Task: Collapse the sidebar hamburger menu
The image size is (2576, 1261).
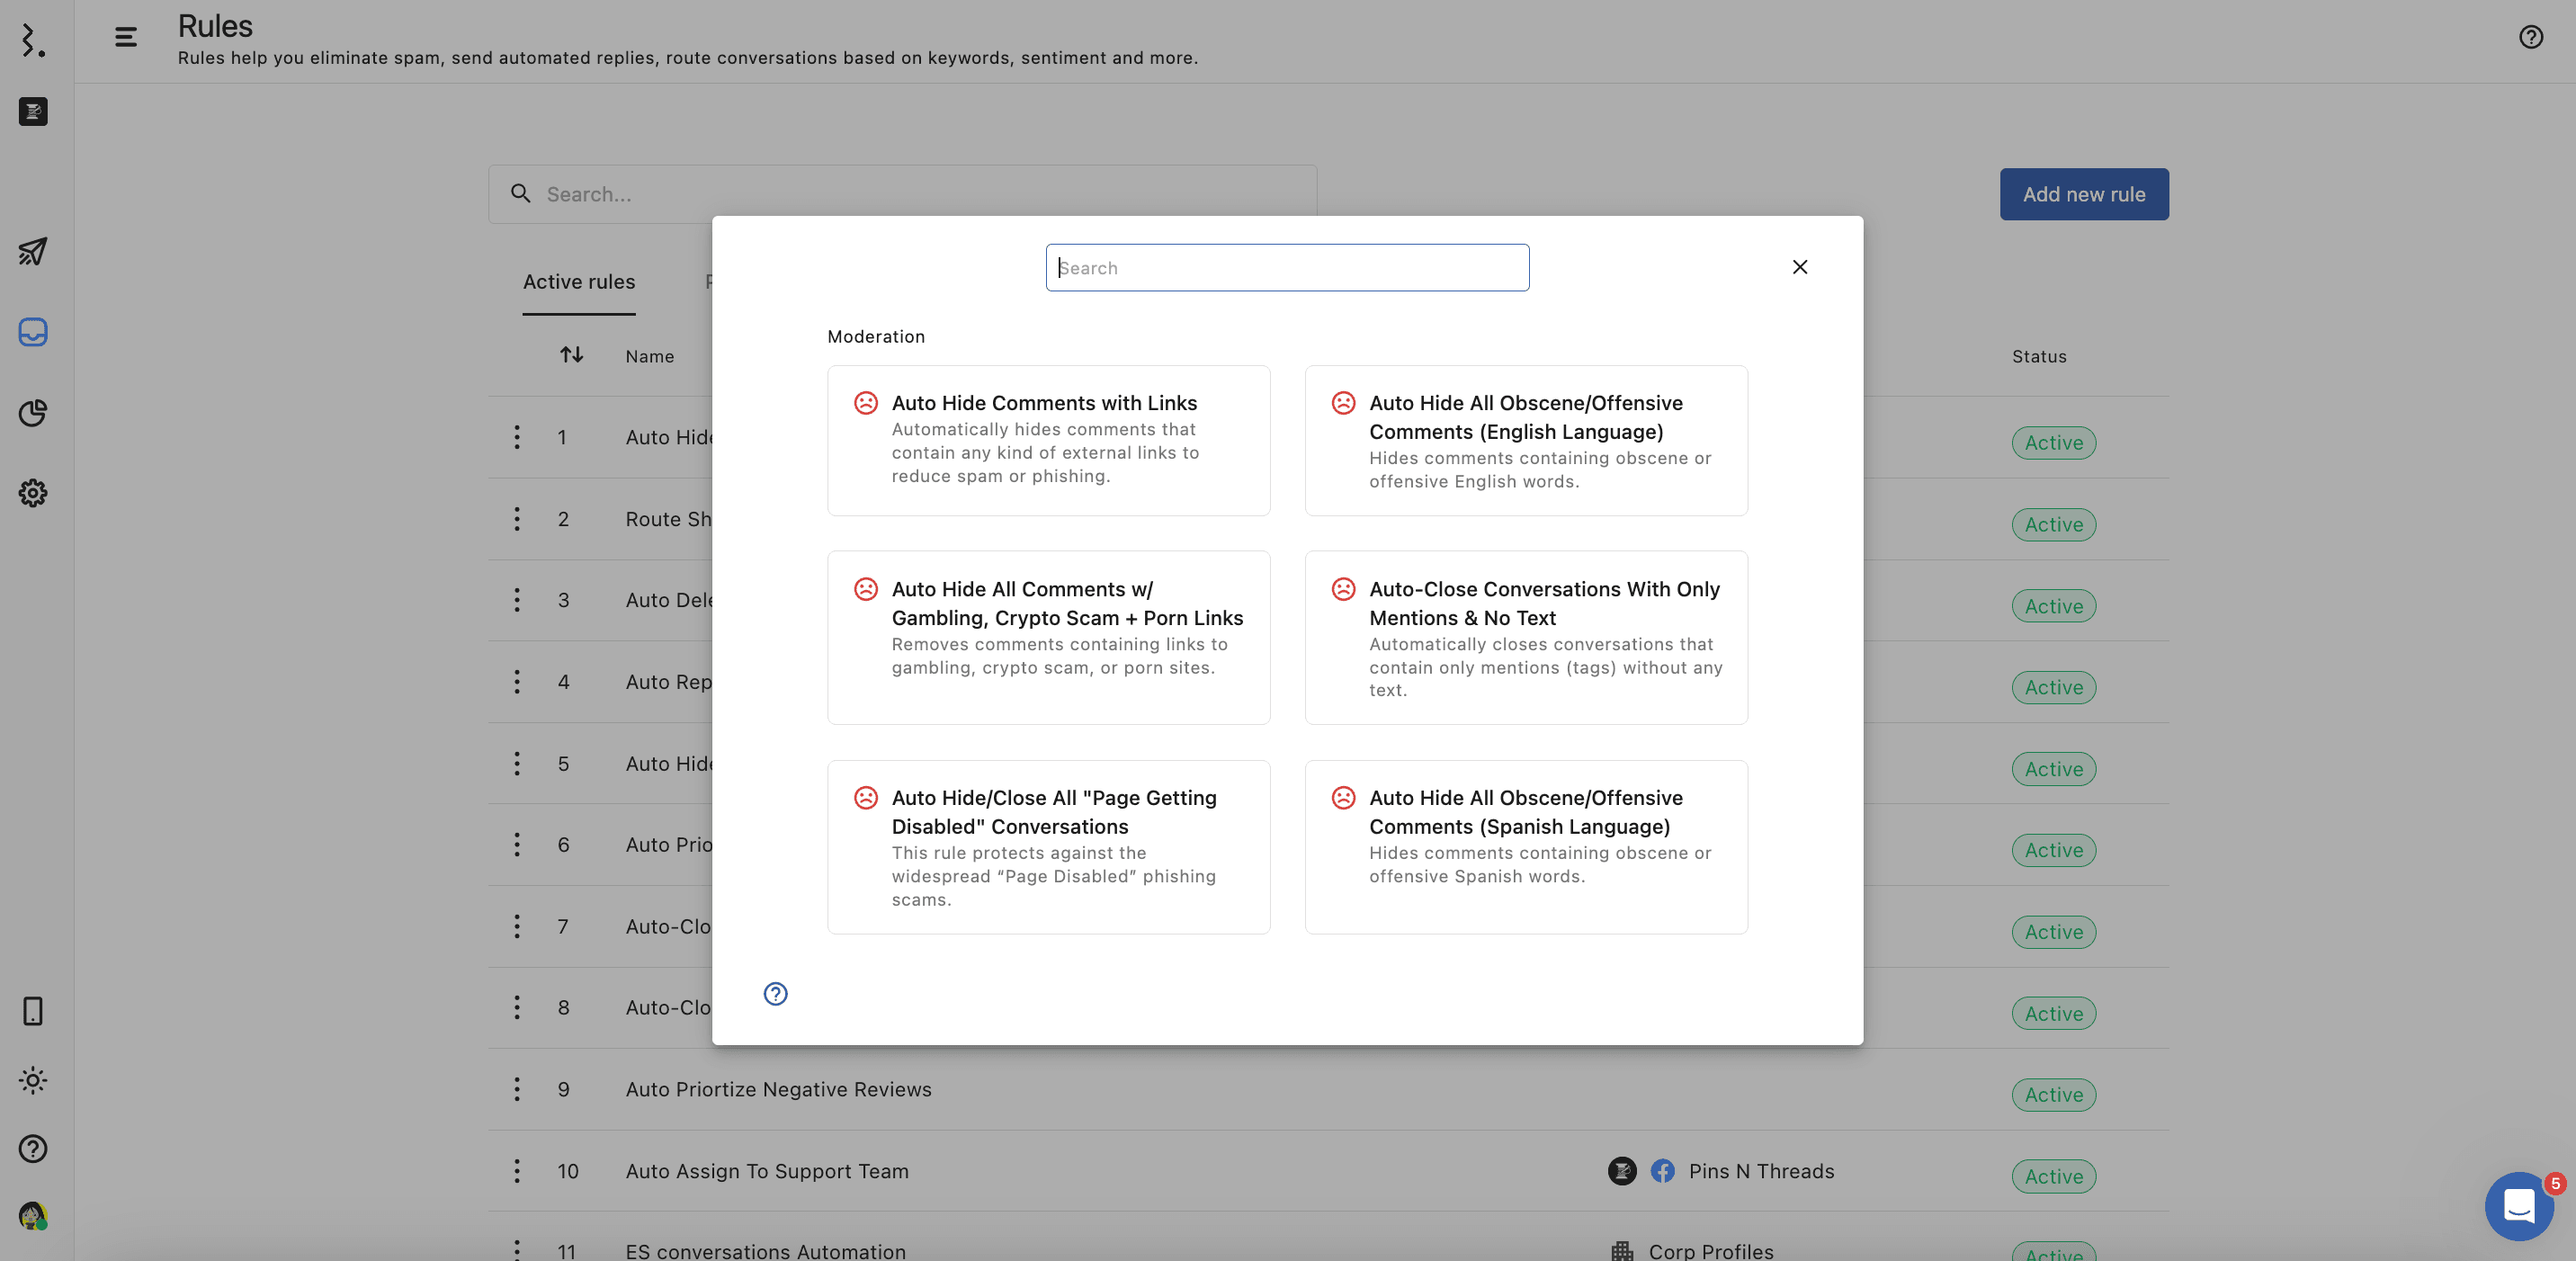Action: click(x=125, y=37)
